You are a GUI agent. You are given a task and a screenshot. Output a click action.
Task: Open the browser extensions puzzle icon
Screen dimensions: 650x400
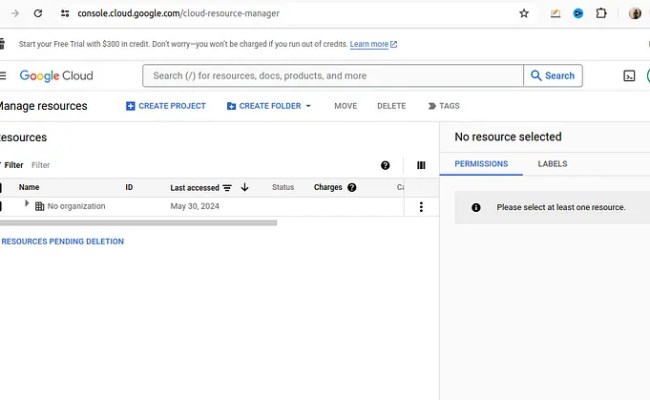(601, 13)
